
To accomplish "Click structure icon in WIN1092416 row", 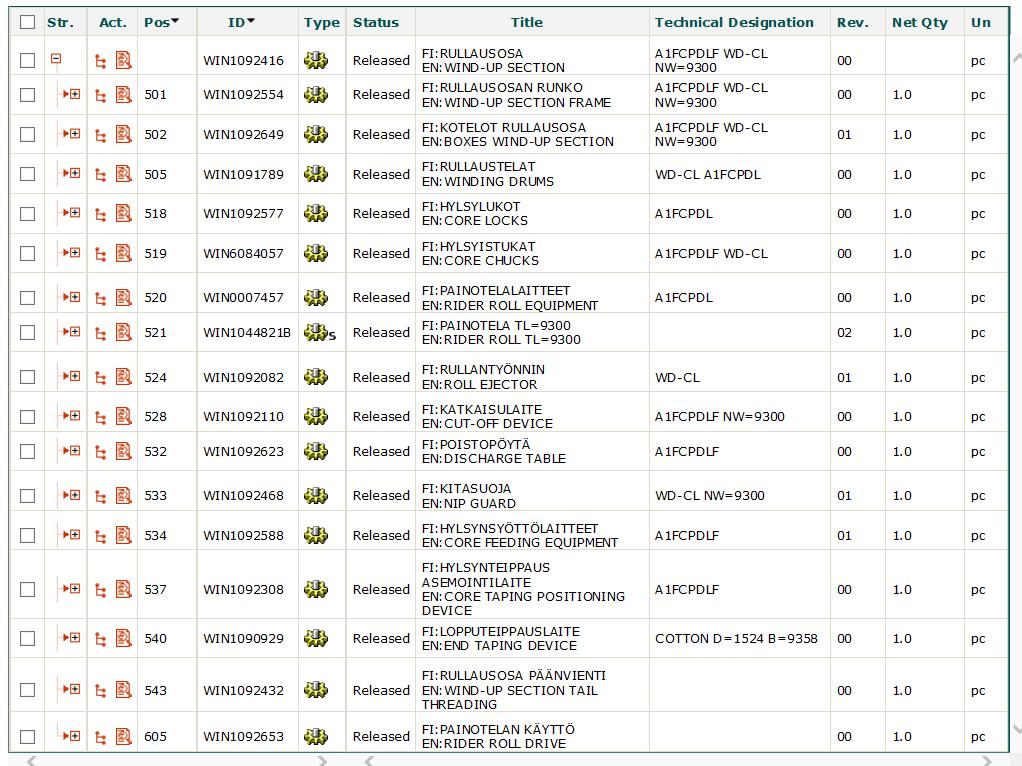I will click(100, 61).
